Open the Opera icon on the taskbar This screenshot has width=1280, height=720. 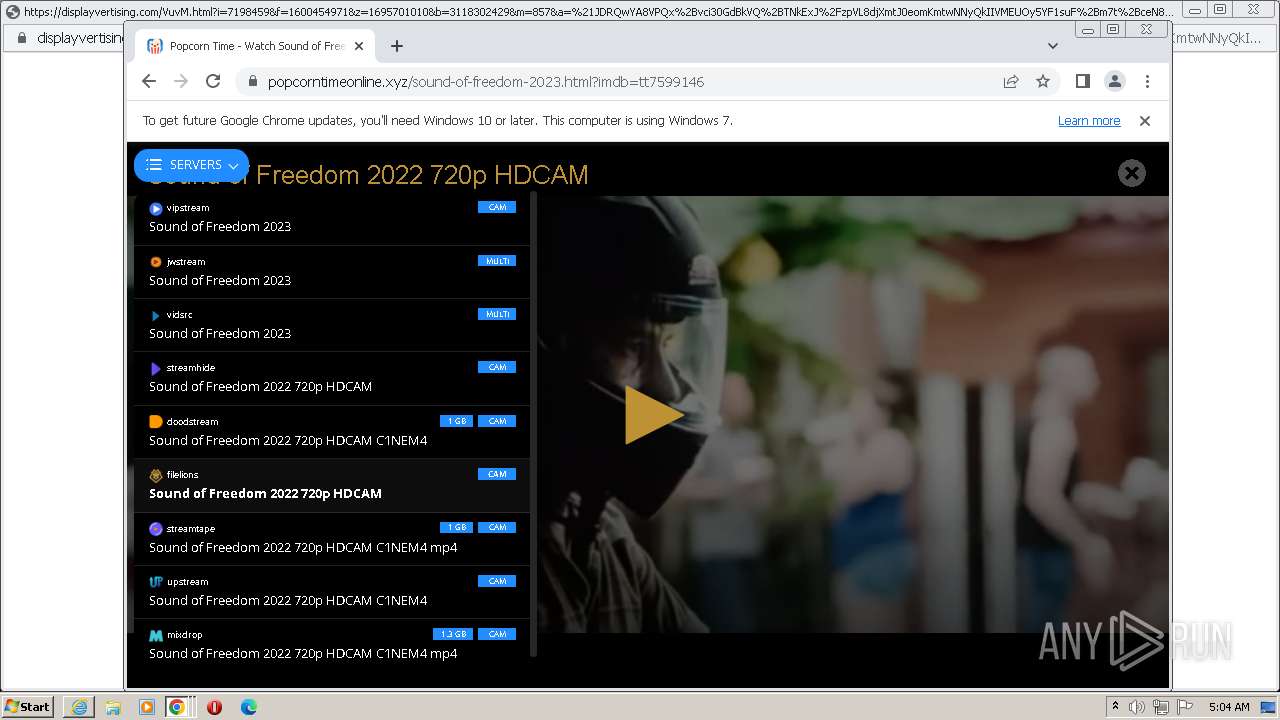click(x=214, y=706)
